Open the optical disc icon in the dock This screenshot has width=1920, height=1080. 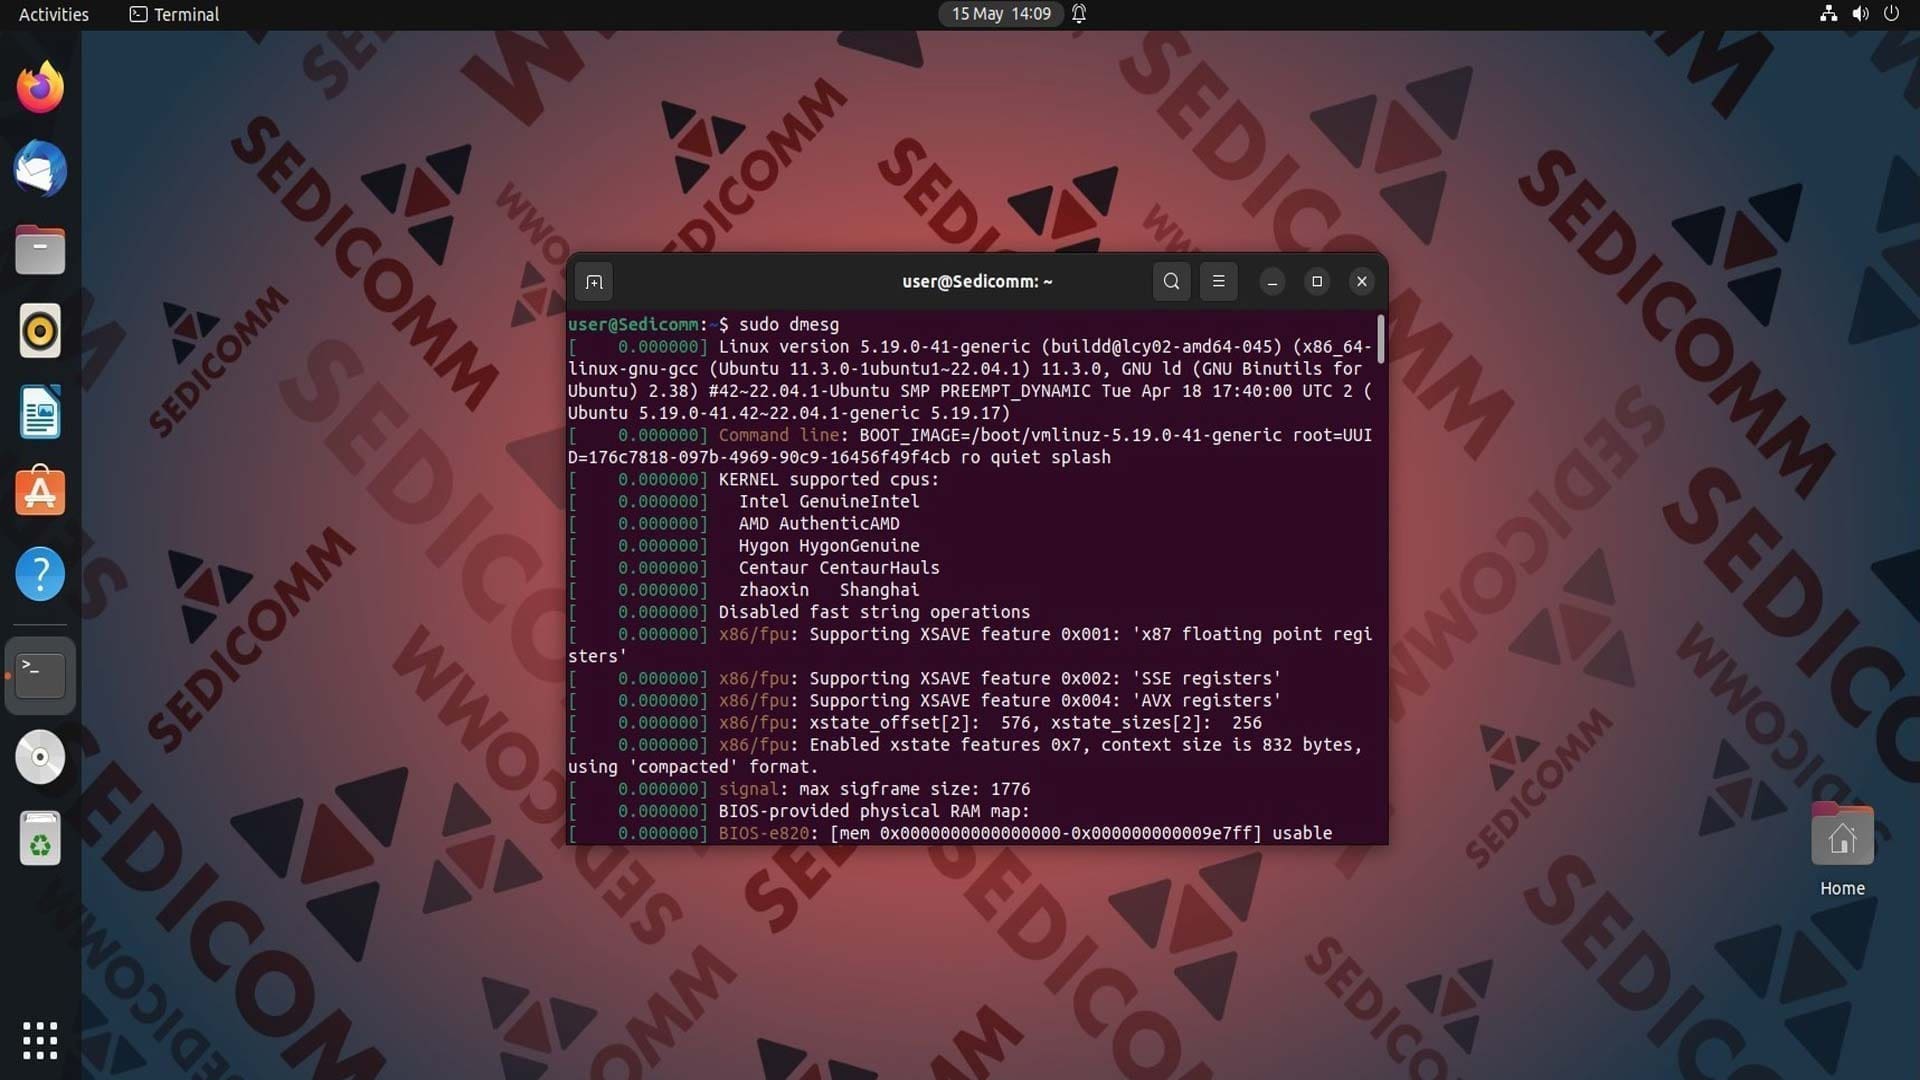pos(40,757)
